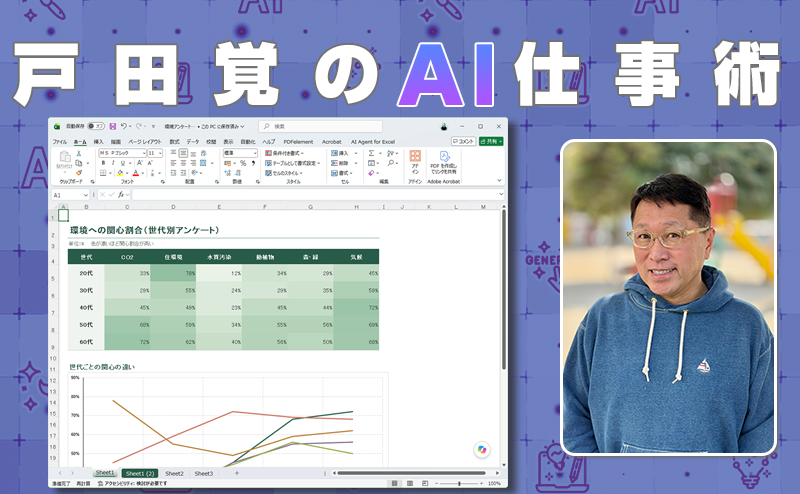Toggle Underline formatting

(x=122, y=163)
